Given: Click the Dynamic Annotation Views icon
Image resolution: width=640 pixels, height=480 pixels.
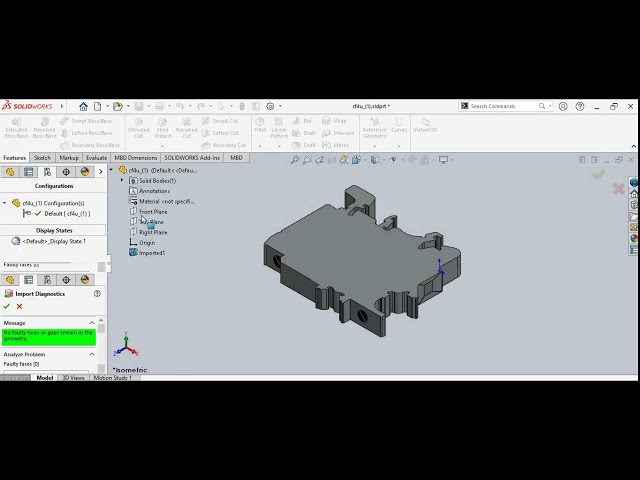Looking at the screenshot, I should click(x=344, y=160).
